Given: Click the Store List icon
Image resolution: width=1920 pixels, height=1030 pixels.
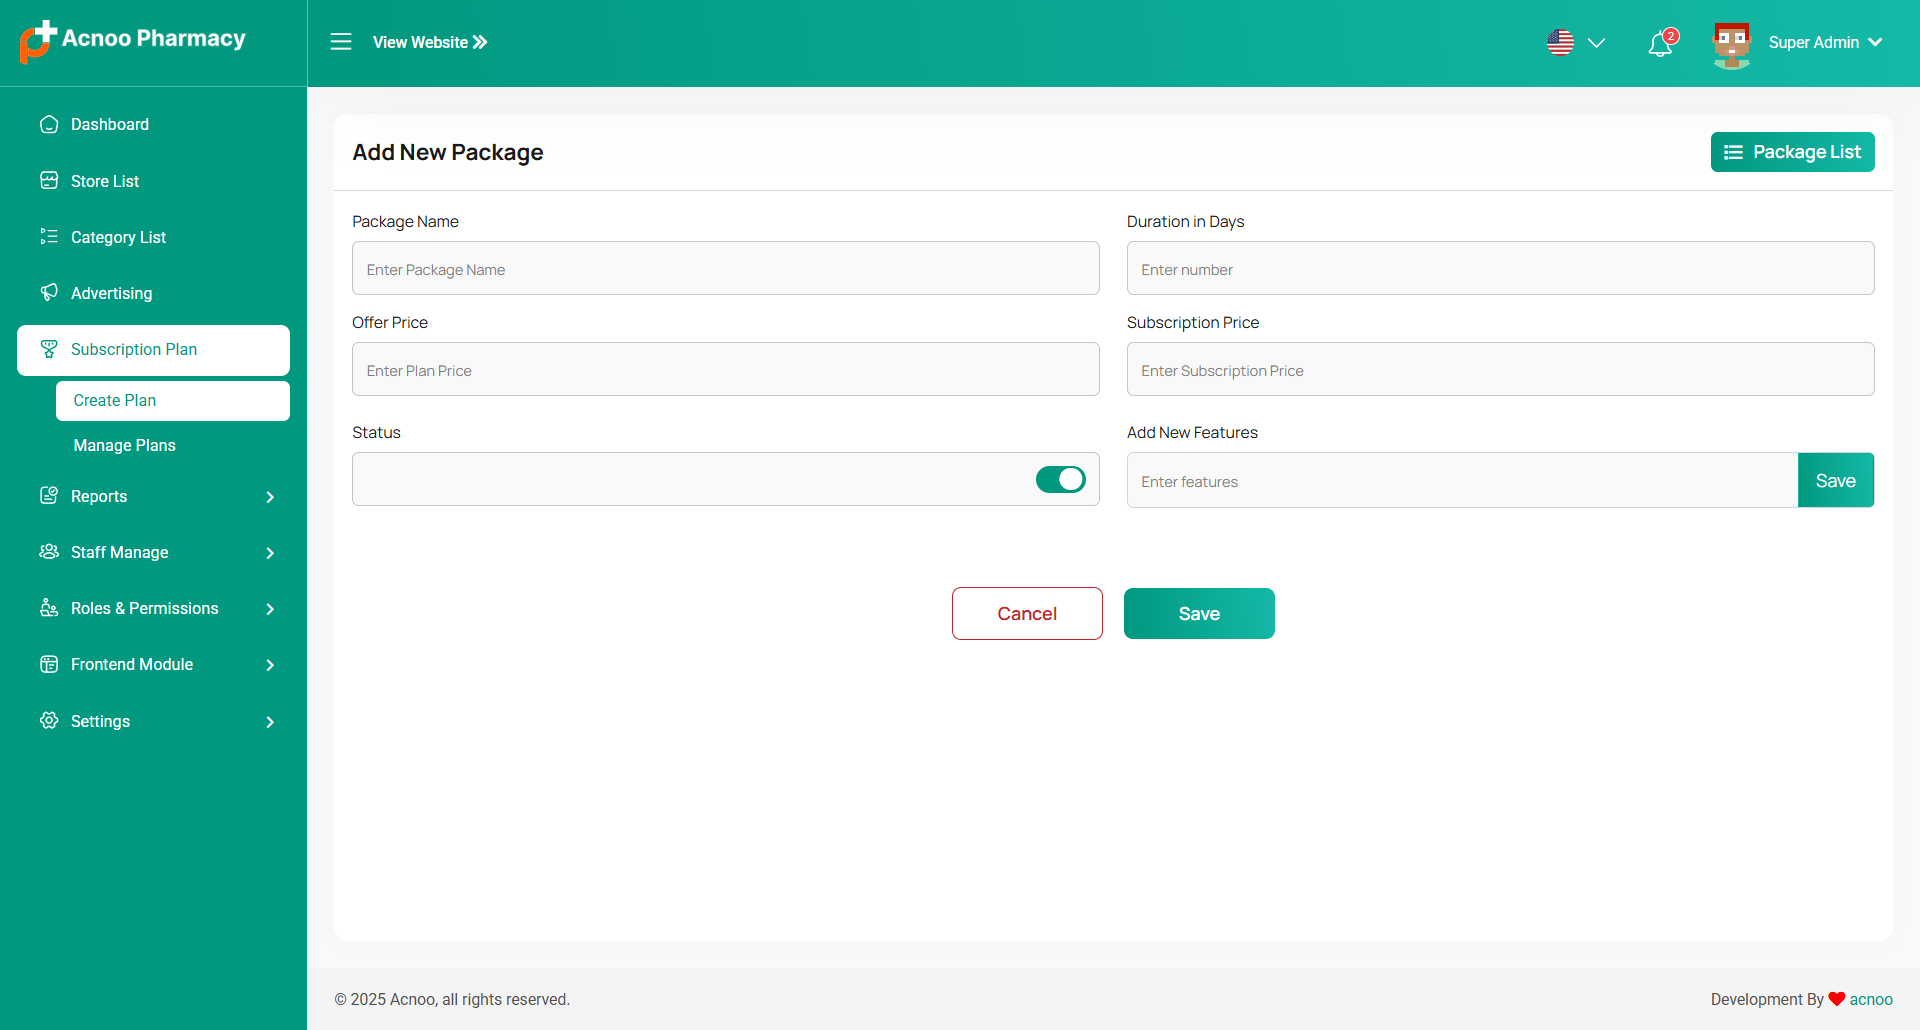Looking at the screenshot, I should 49,181.
